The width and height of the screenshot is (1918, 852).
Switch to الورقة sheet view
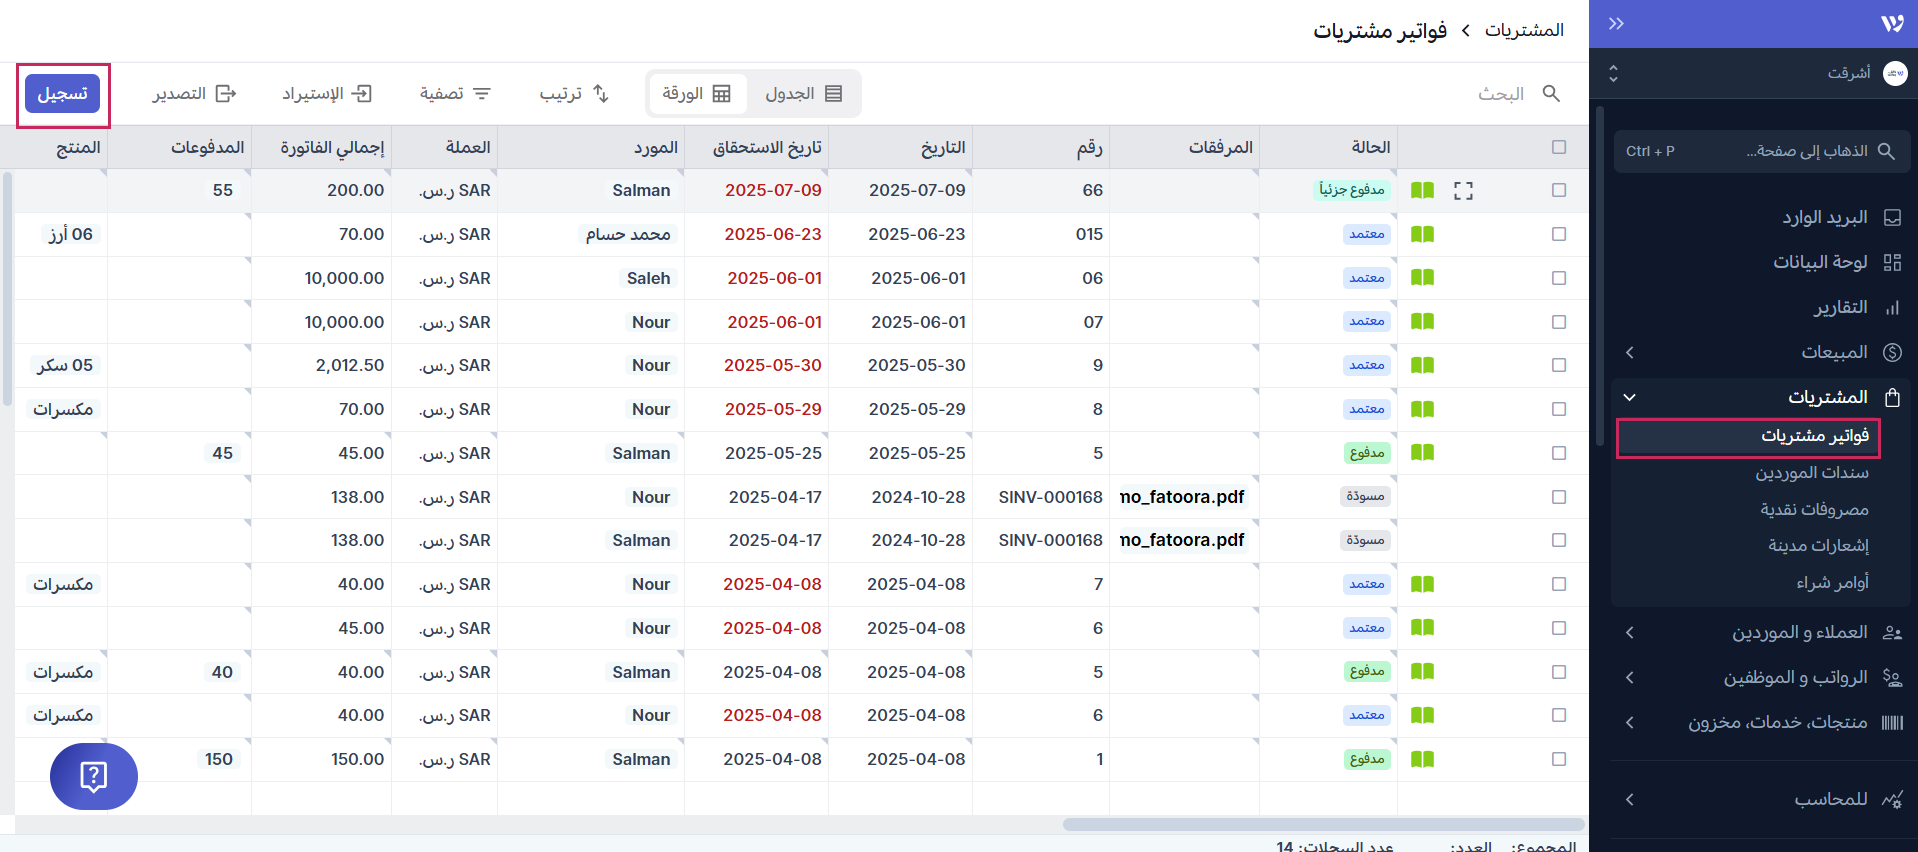(697, 94)
